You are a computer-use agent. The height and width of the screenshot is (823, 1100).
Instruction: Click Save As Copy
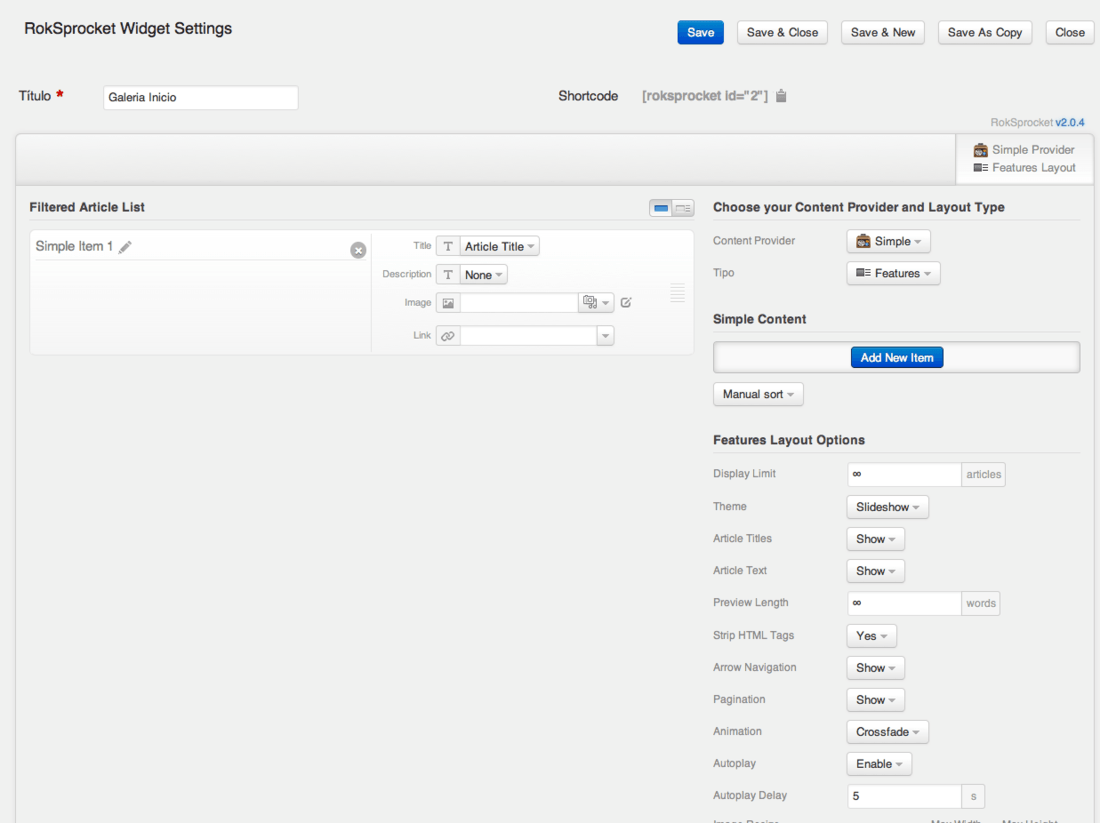985,33
